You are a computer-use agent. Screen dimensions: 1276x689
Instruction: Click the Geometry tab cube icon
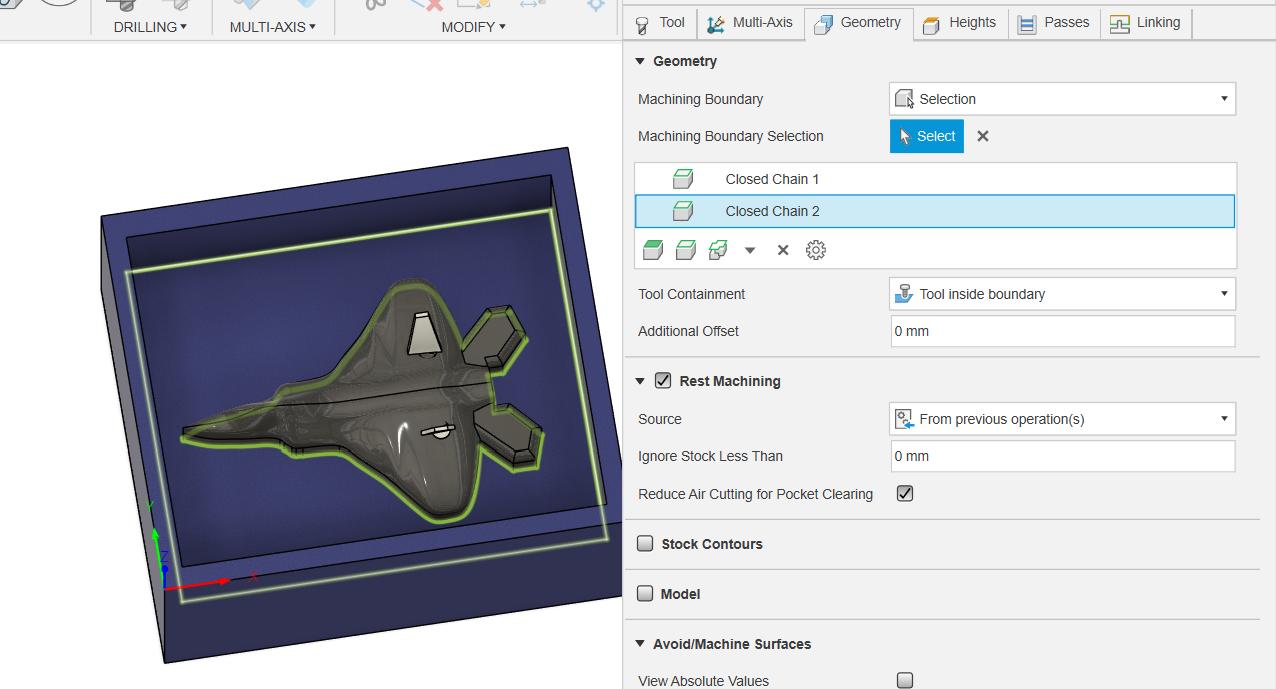[823, 25]
